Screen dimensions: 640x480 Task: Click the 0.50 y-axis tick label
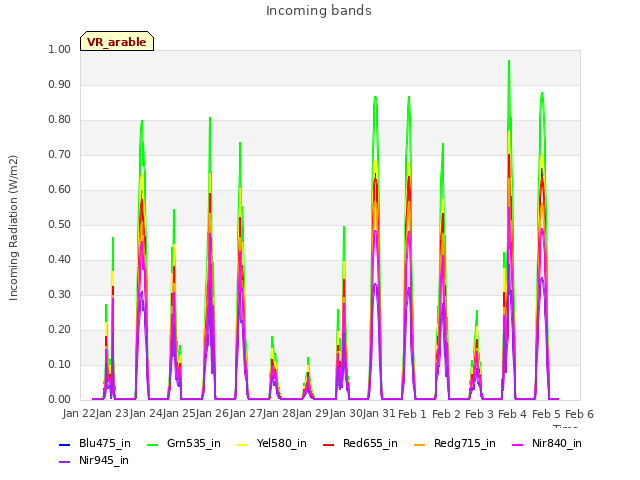60,224
